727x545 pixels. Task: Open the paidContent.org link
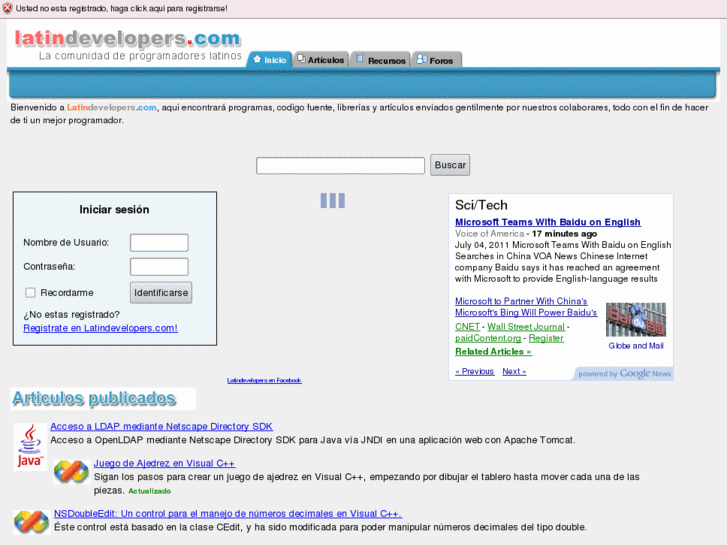click(488, 338)
